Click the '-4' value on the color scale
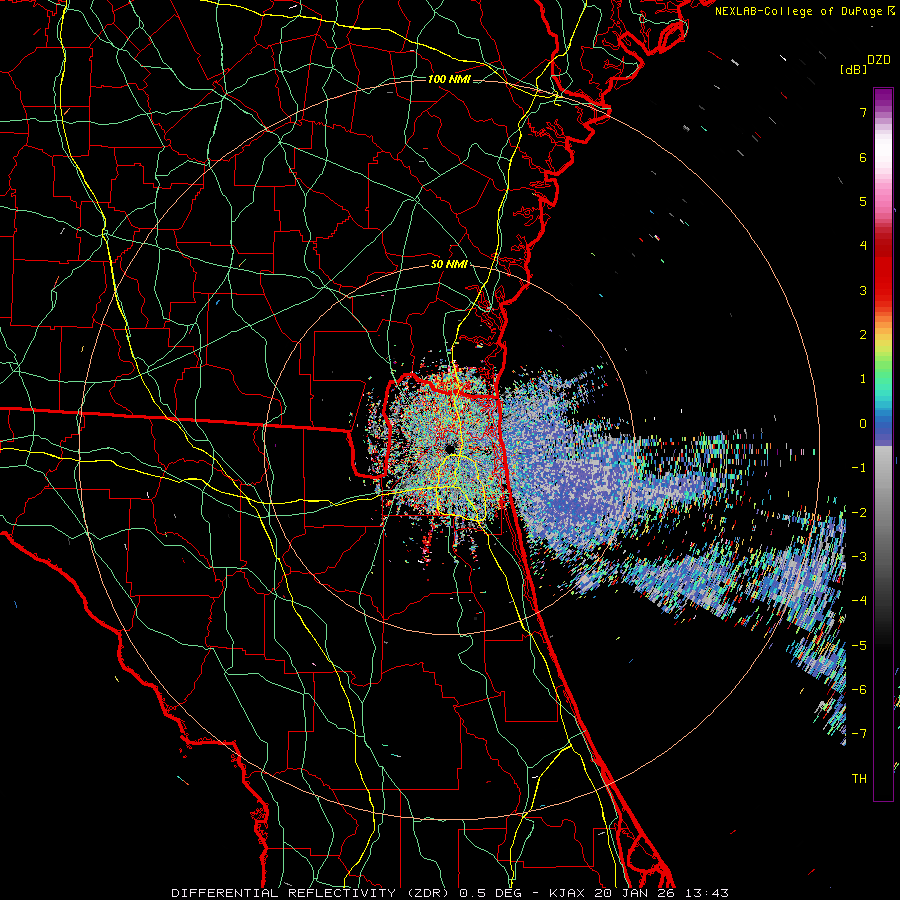Screen dimensions: 900x900 859,600
